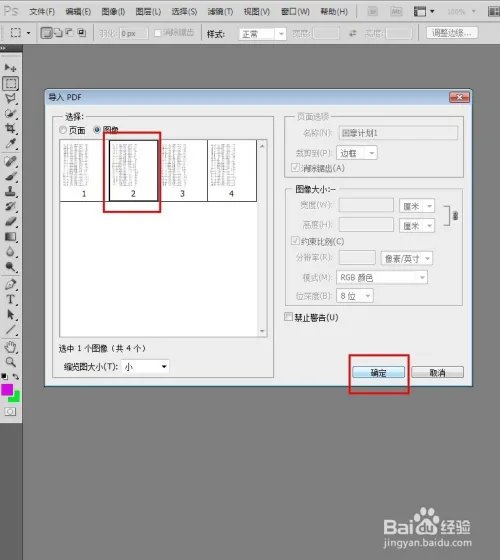The image size is (500, 560).
Task: Click Intersect with Selection icon in options bar
Action: pyautogui.click(x=82, y=33)
